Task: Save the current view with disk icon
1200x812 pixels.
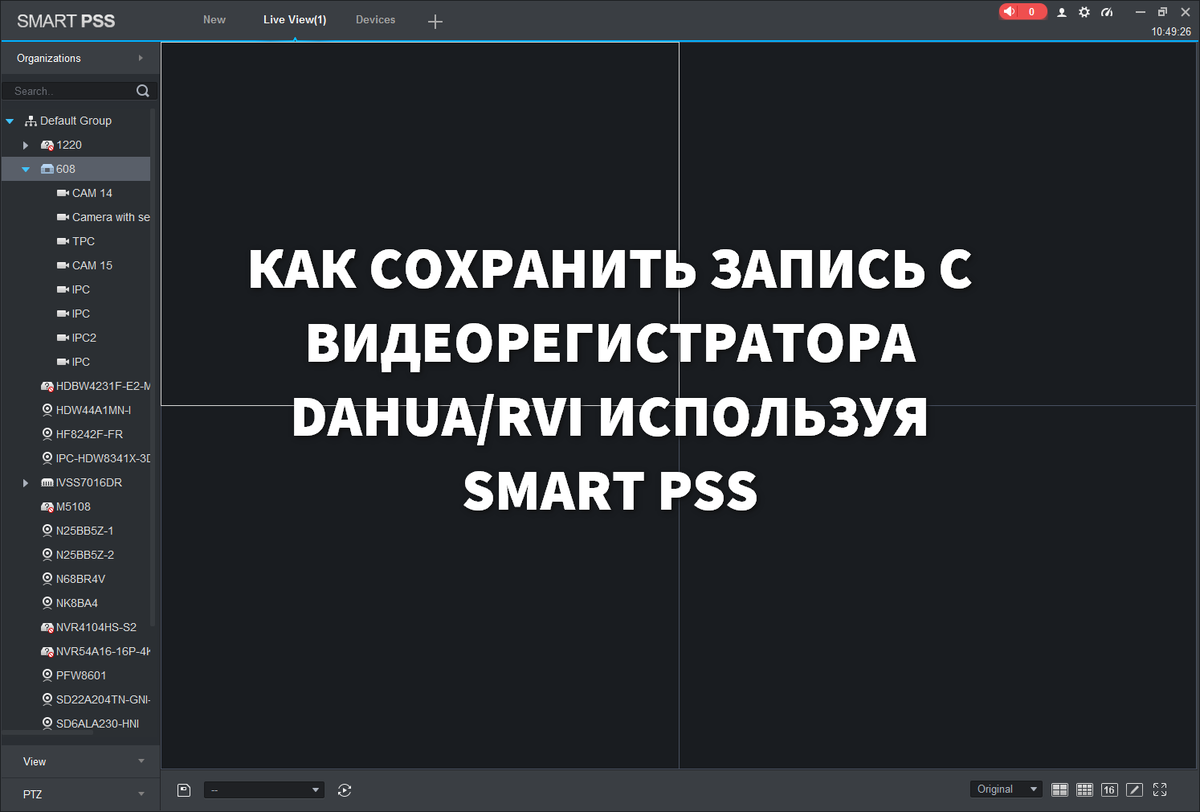Action: tap(183, 790)
